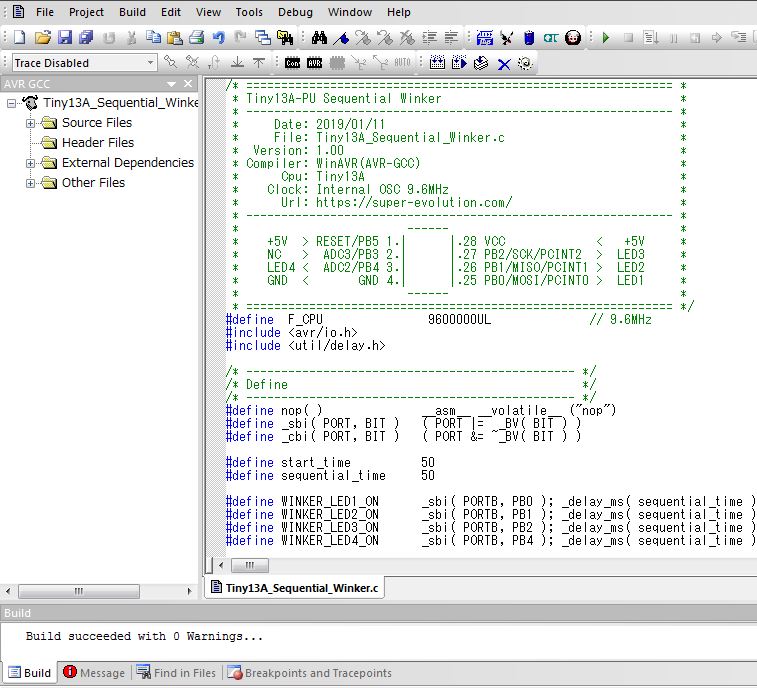Click the Con (connect programmer) icon
The height and width of the screenshot is (688, 757).
(293, 63)
